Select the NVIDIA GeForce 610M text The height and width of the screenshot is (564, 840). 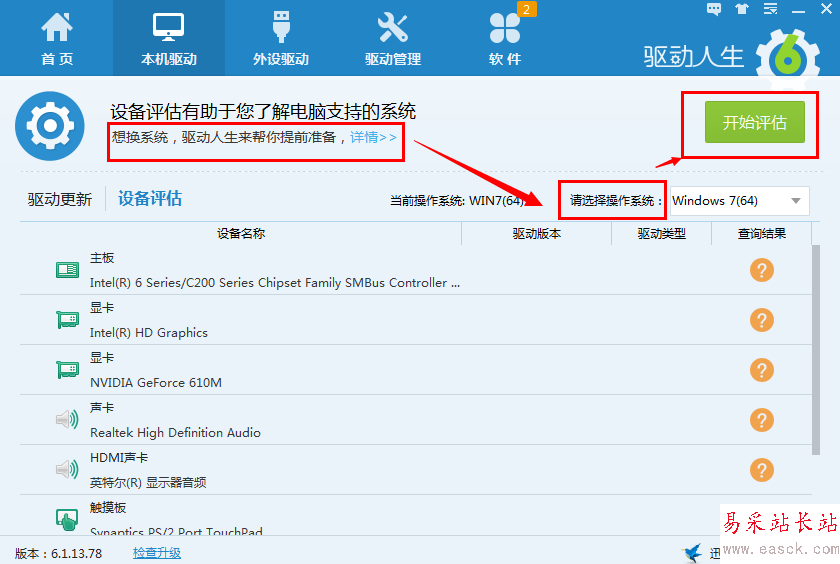click(x=156, y=382)
